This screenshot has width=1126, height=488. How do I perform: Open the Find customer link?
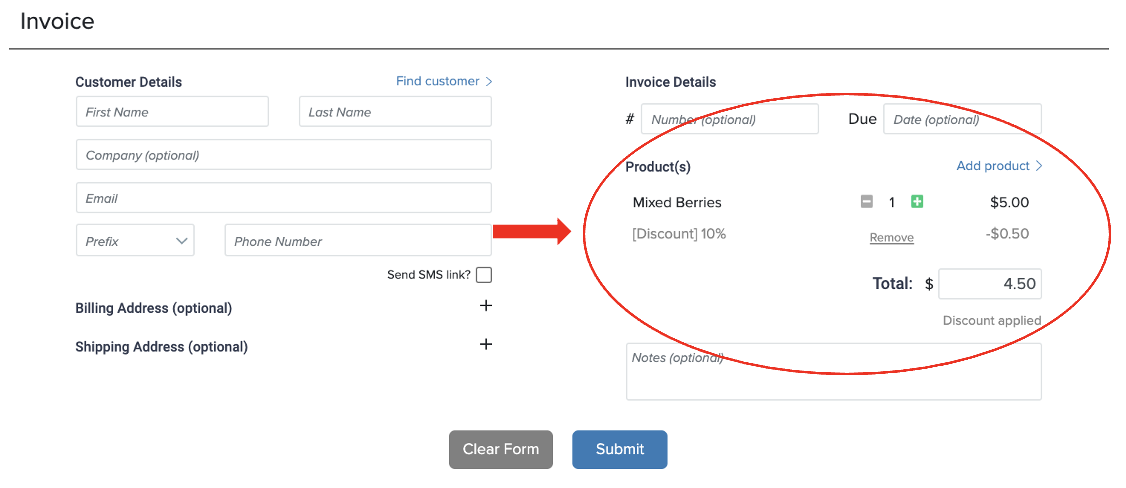pos(444,81)
